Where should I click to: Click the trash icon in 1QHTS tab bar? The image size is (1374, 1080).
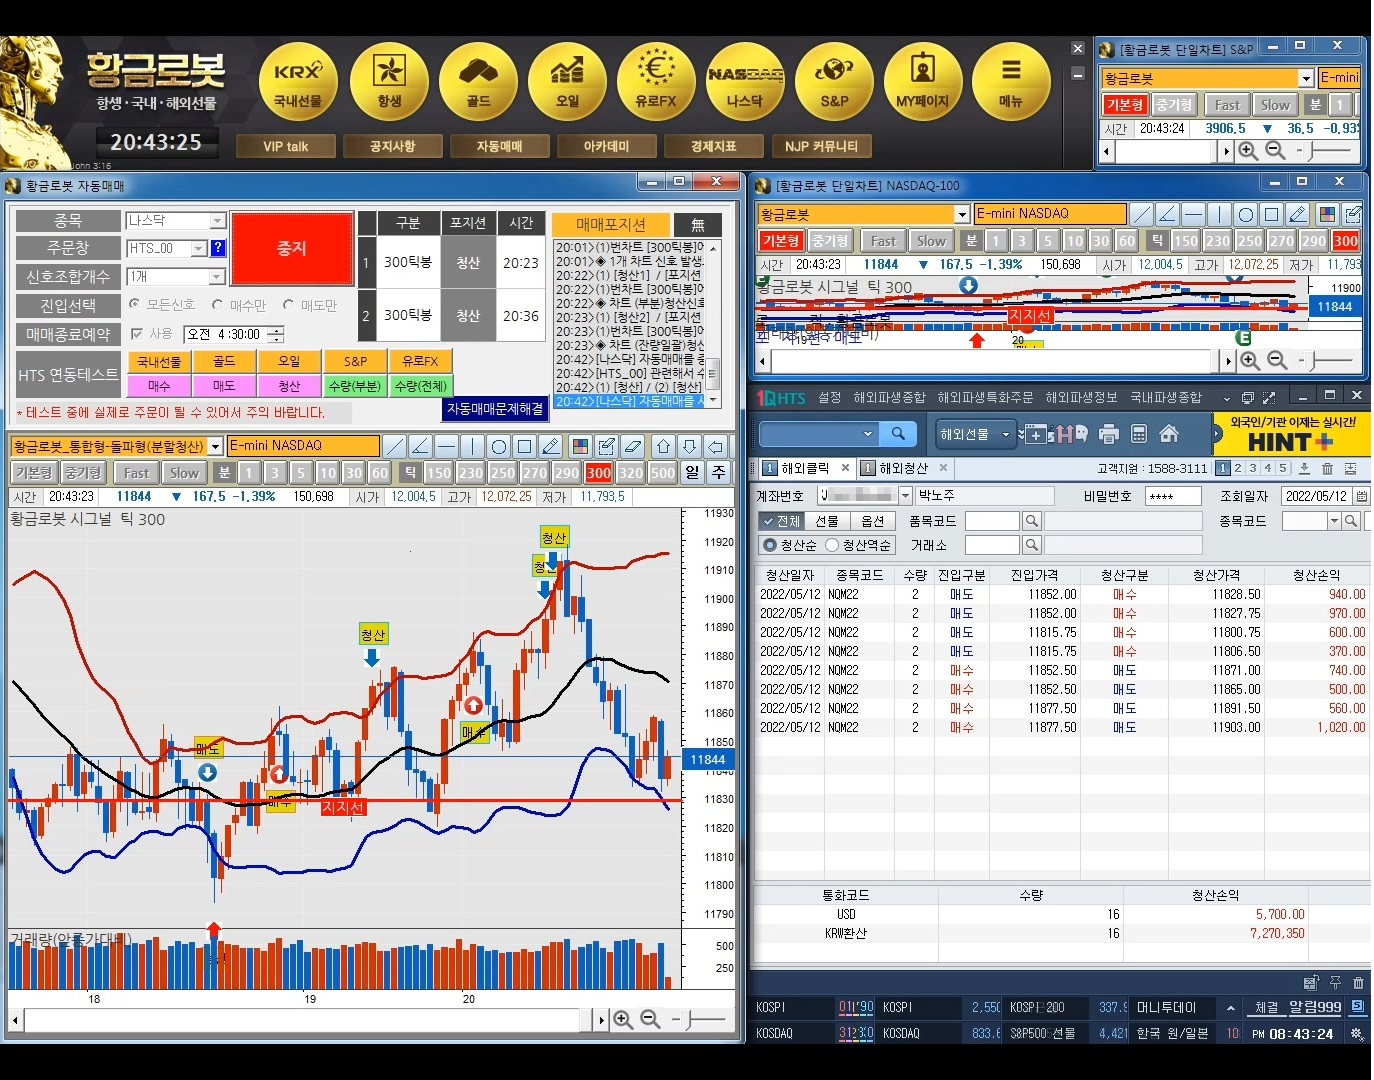coord(1327,468)
